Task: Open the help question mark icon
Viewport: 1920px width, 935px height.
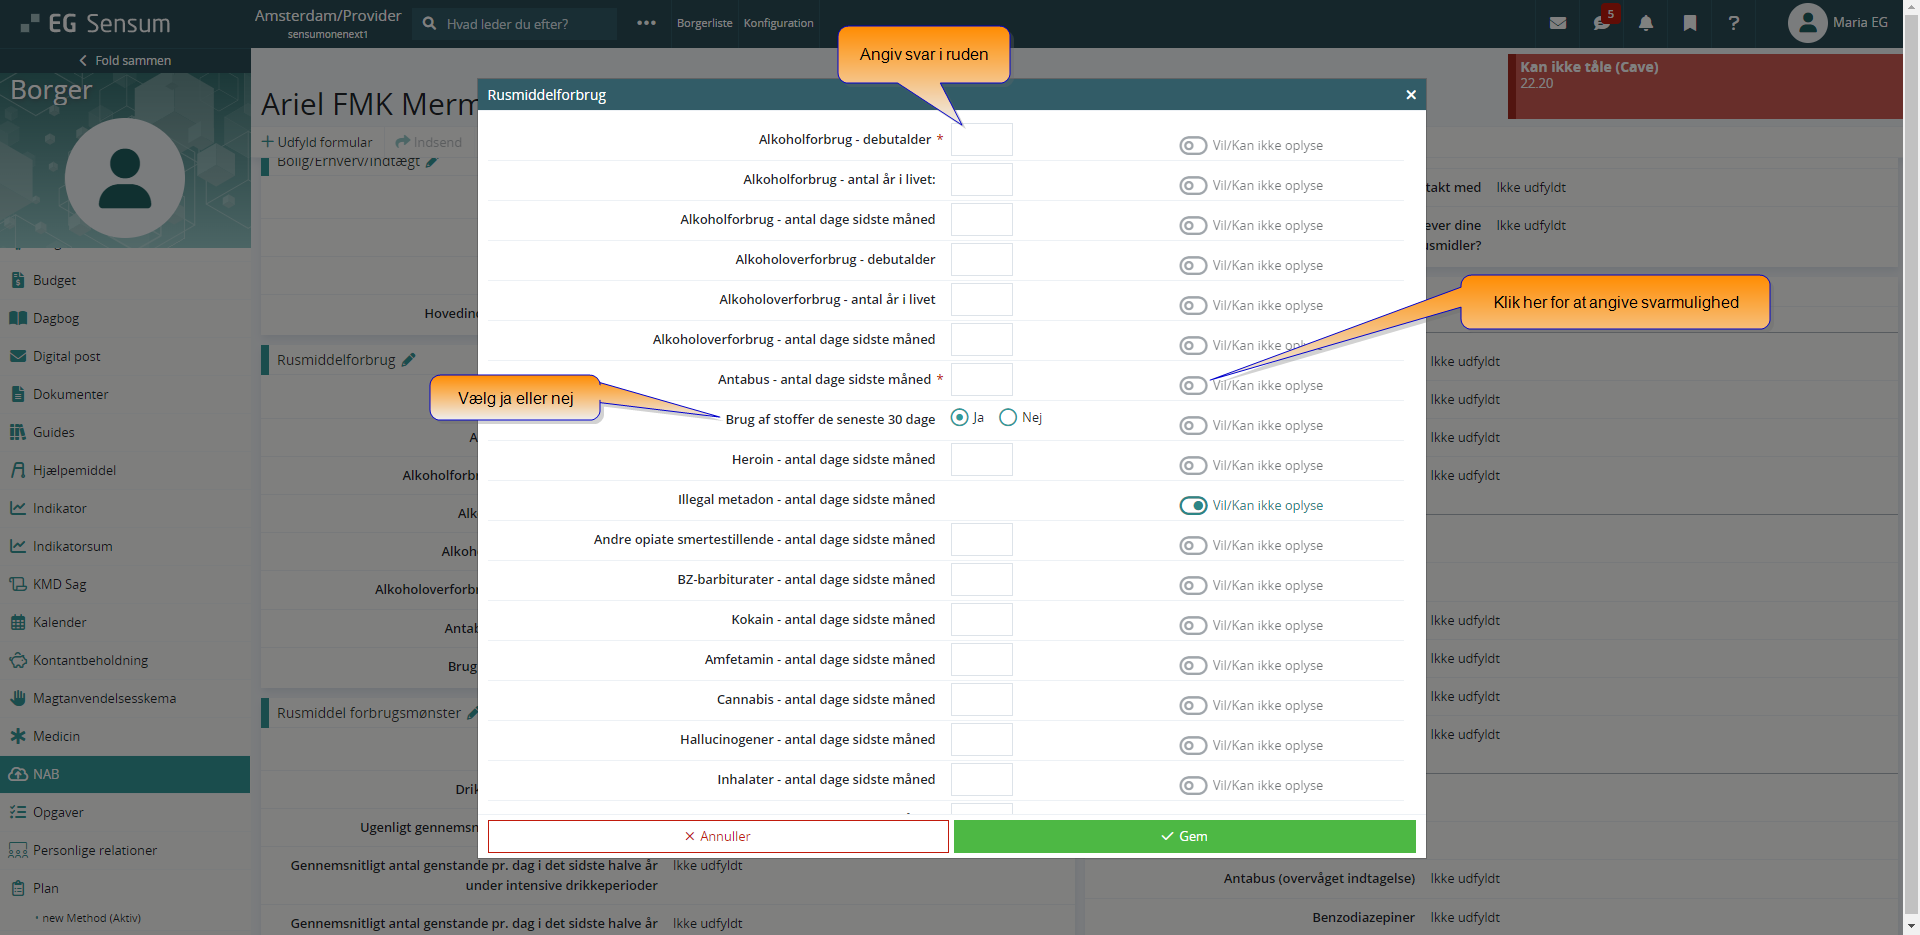Action: [x=1733, y=23]
